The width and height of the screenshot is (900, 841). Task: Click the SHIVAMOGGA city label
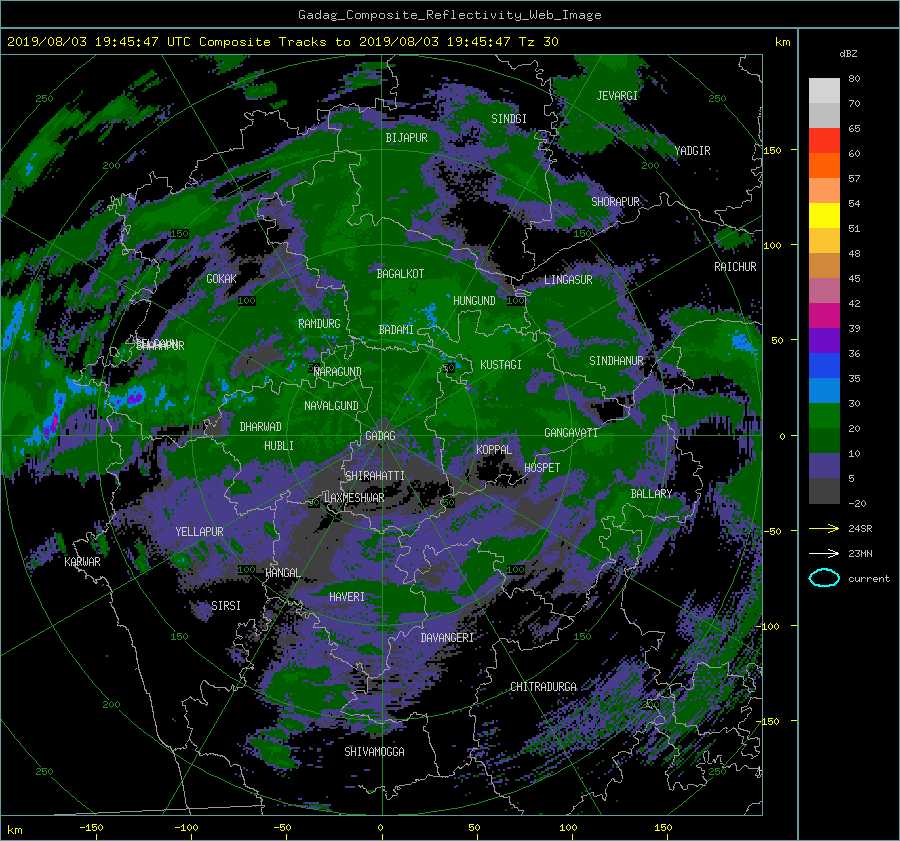pyautogui.click(x=374, y=751)
